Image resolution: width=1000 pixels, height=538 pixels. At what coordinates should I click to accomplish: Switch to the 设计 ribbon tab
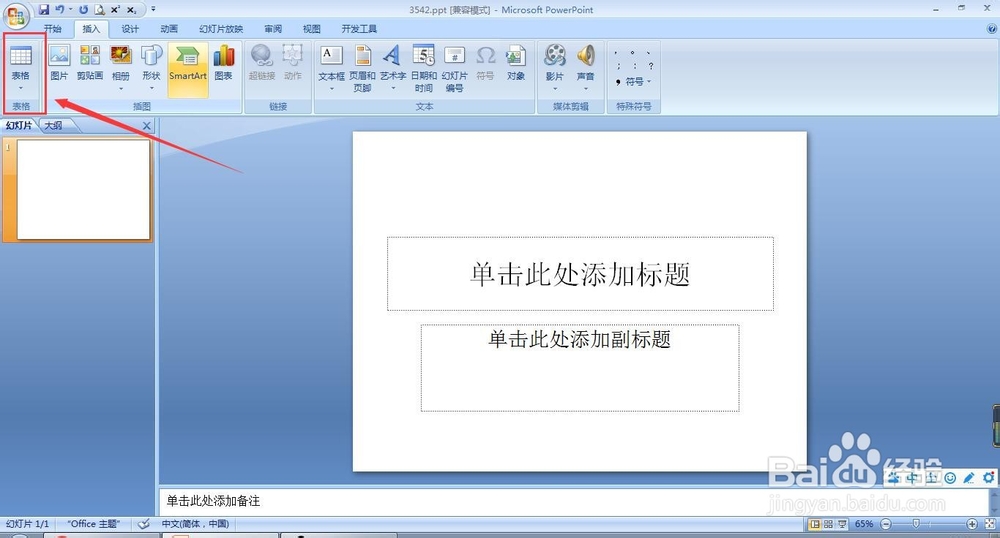click(x=130, y=29)
